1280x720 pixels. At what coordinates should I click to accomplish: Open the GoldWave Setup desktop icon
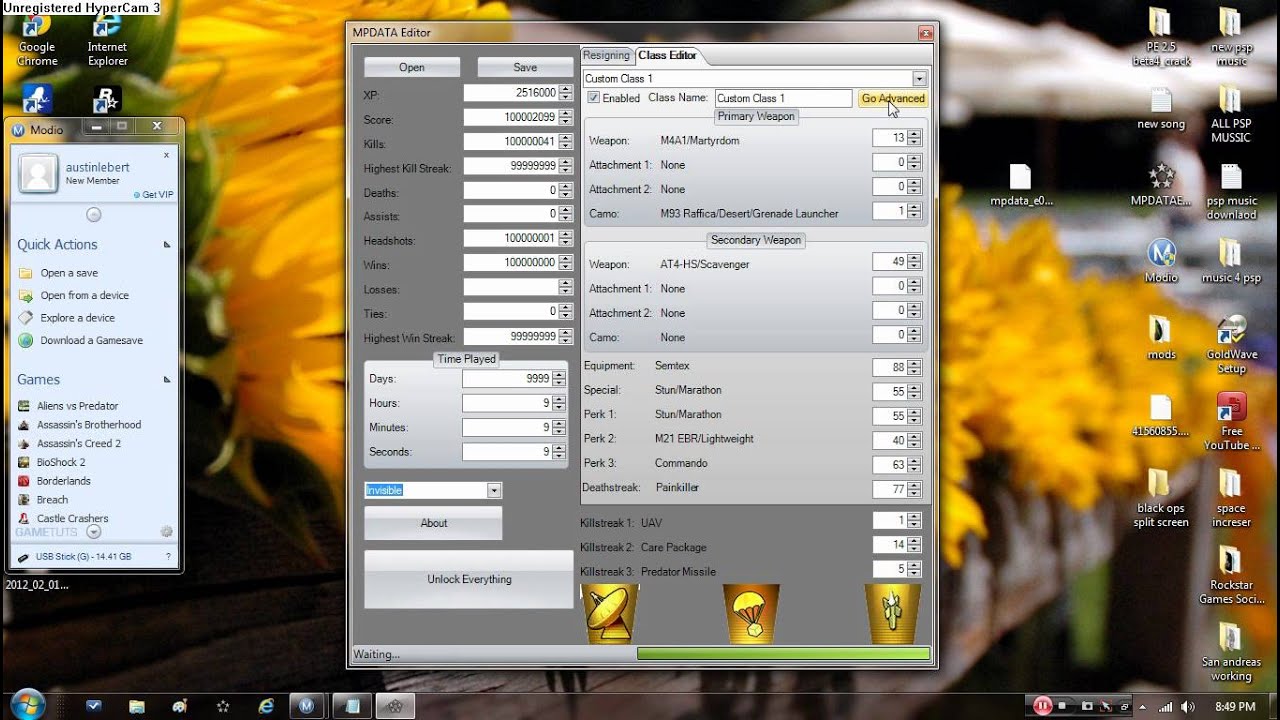click(1231, 345)
